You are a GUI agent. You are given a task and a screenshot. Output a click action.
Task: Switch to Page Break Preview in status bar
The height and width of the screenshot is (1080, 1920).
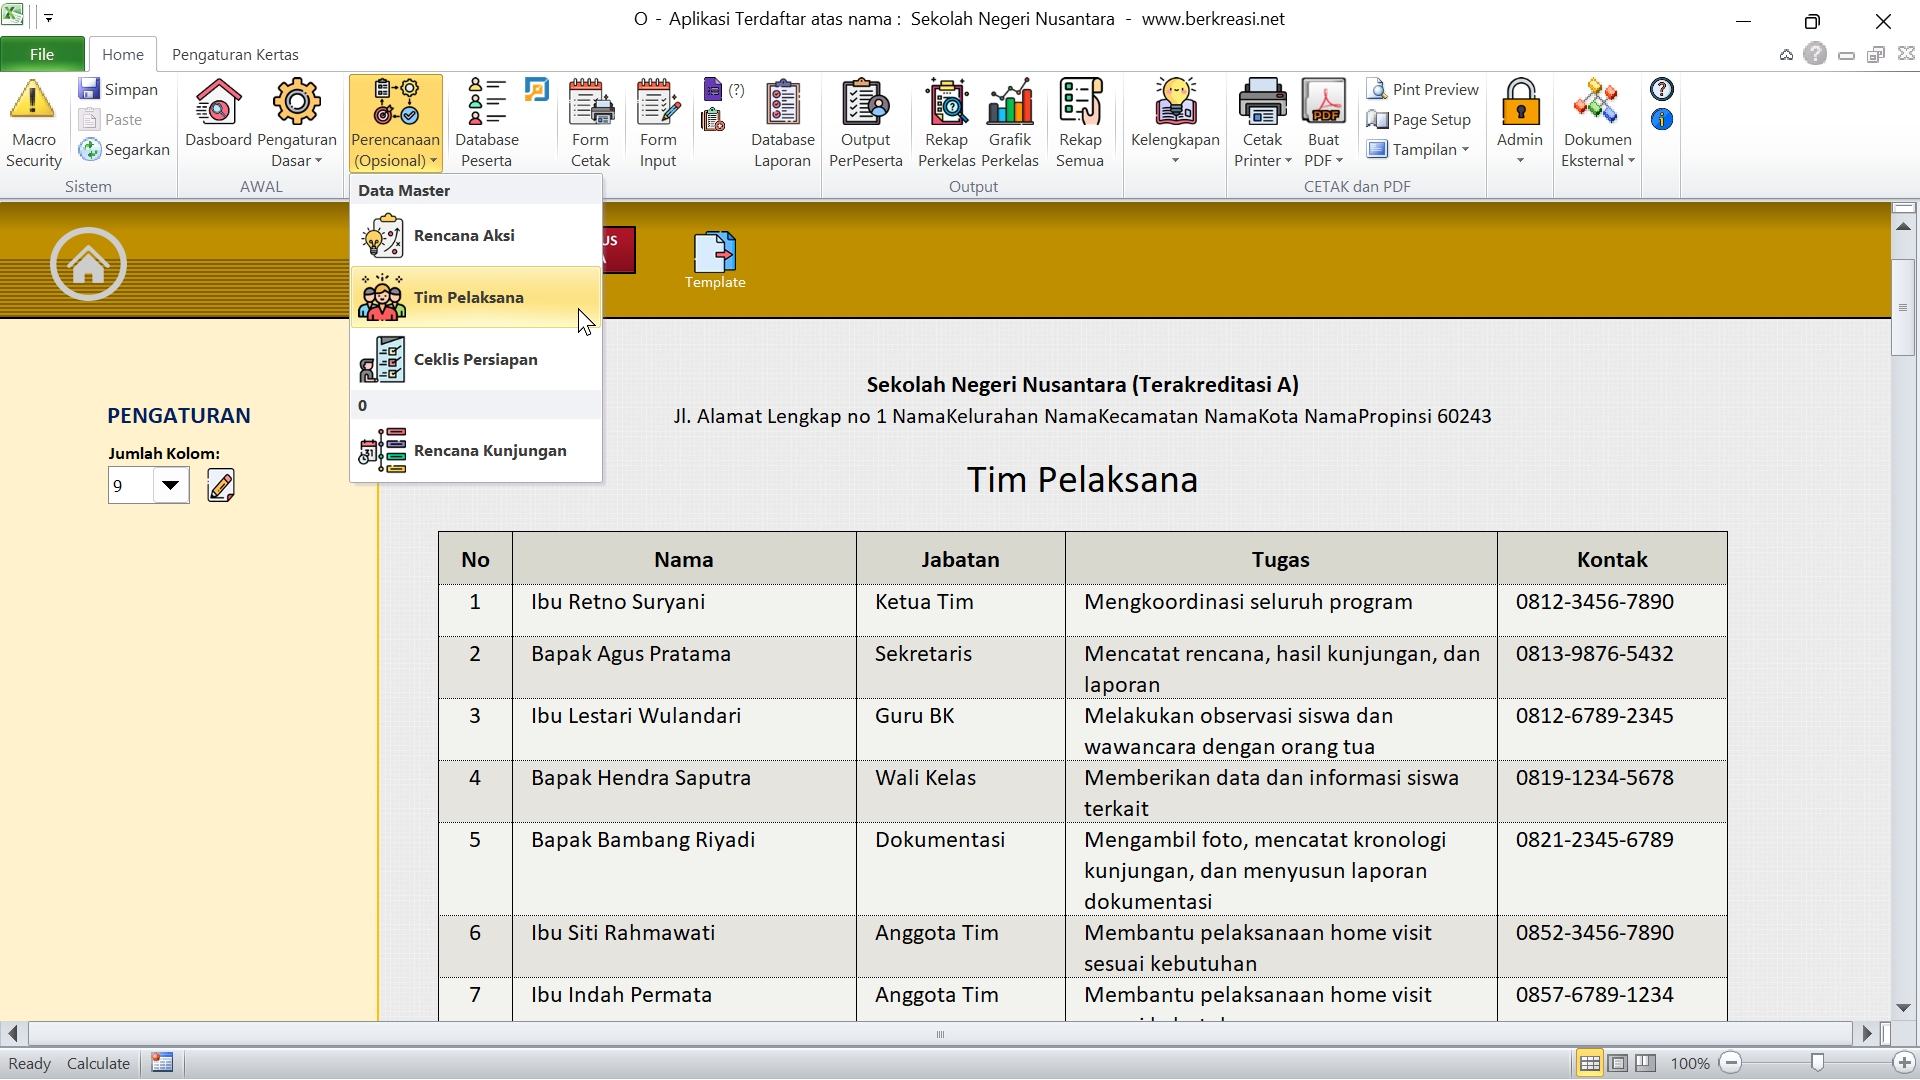tap(1645, 1063)
